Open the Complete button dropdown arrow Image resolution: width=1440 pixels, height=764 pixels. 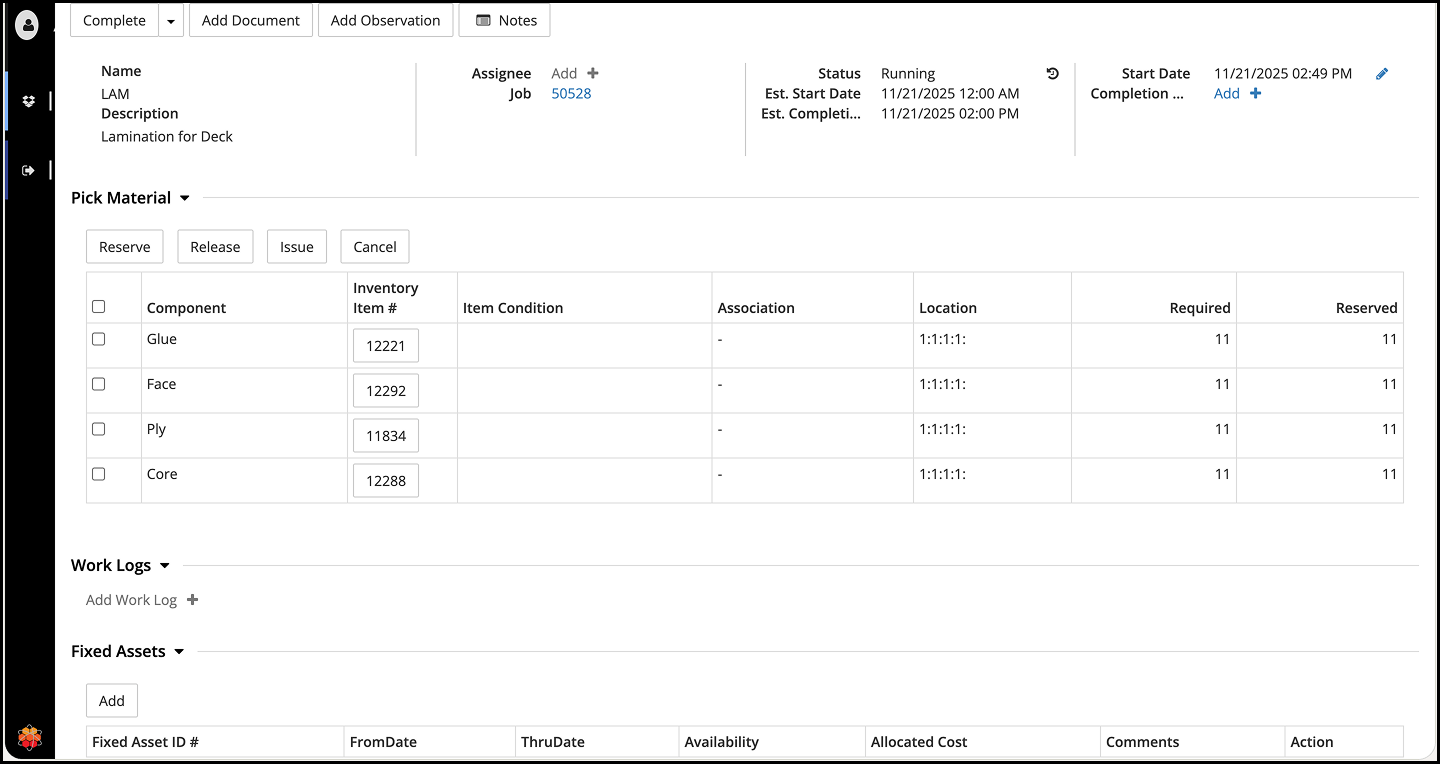tap(171, 21)
